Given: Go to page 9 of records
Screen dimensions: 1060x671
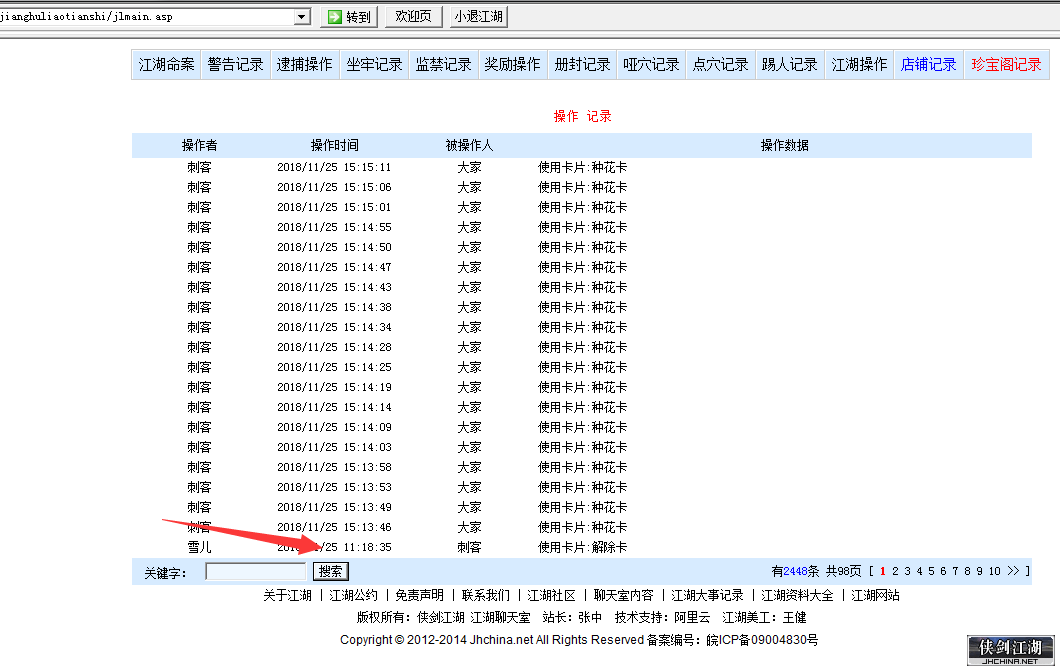Looking at the screenshot, I should (979, 571).
